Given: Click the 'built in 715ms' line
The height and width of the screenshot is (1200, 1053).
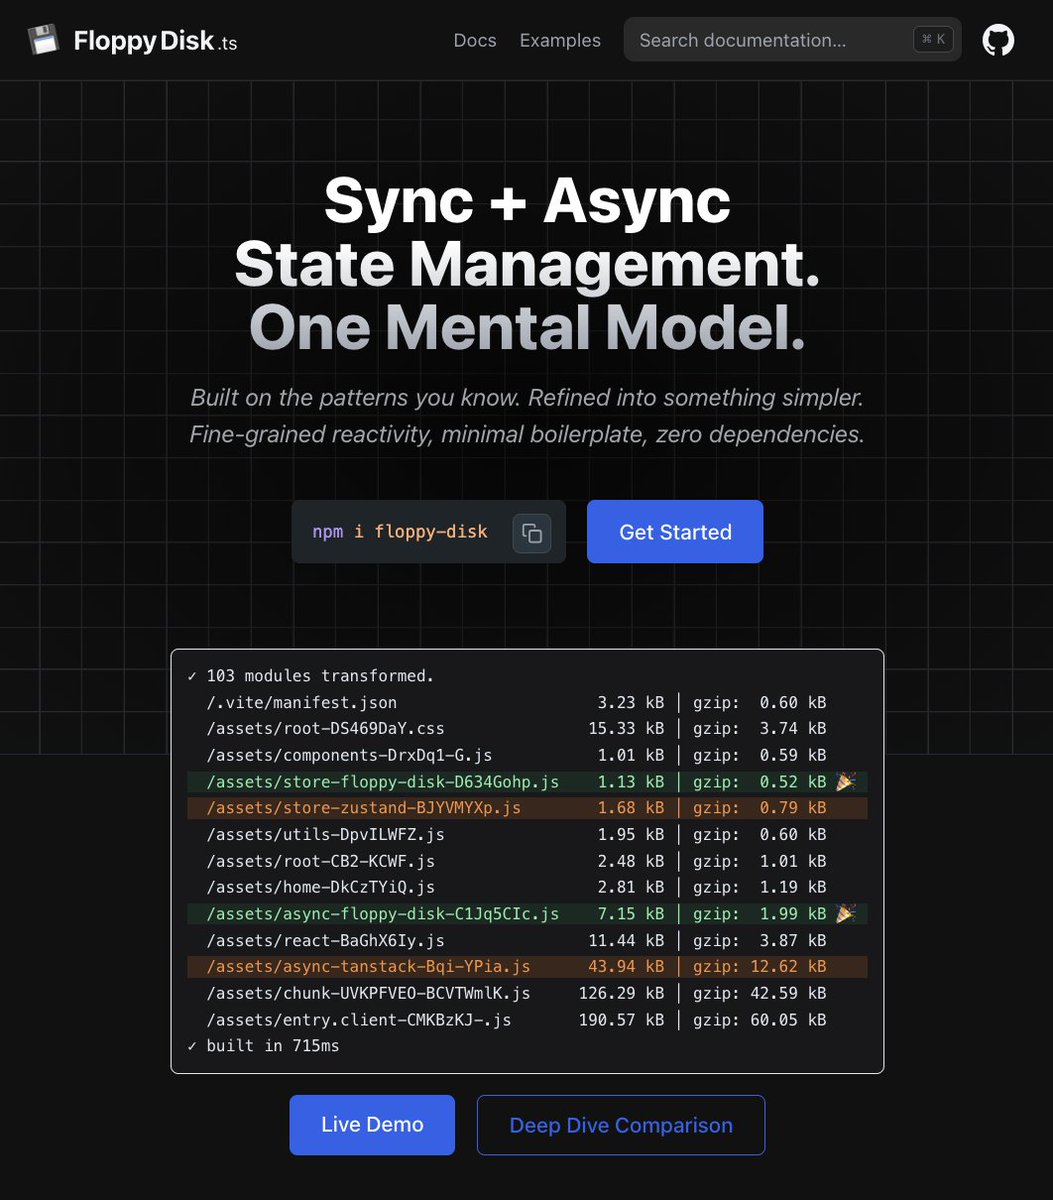Looking at the screenshot, I should click(263, 1046).
